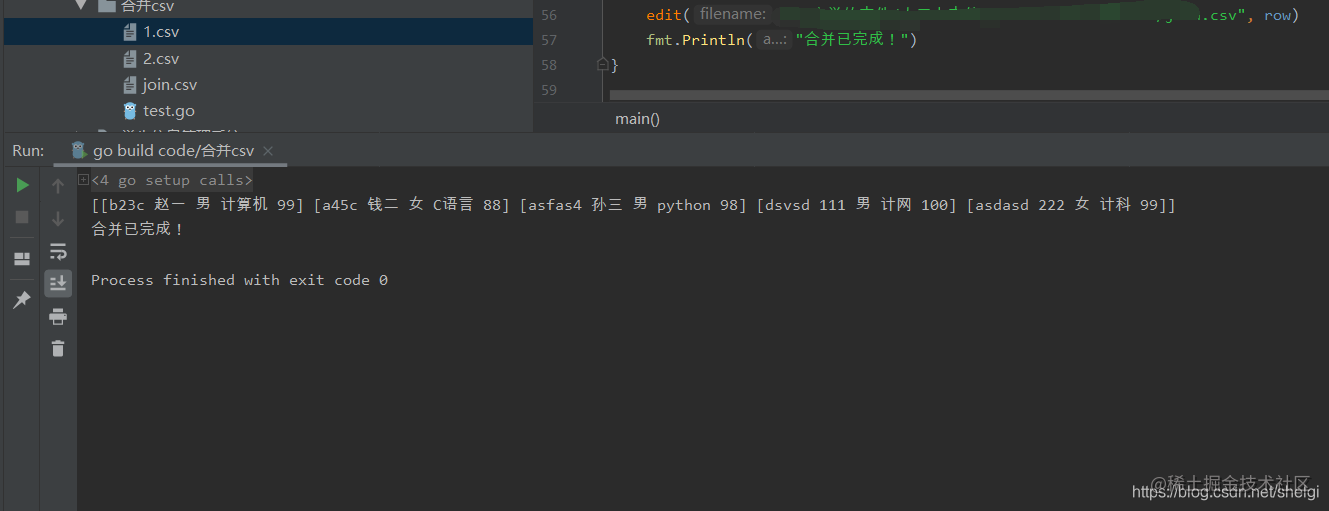Viewport: 1329px width, 511px height.
Task: Clear console with trash can icon
Action: click(58, 348)
